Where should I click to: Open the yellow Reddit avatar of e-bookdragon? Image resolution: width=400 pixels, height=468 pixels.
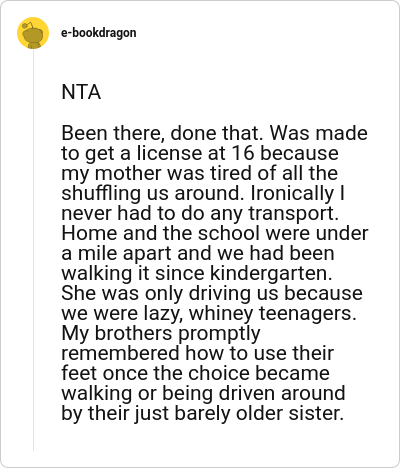coord(33,33)
